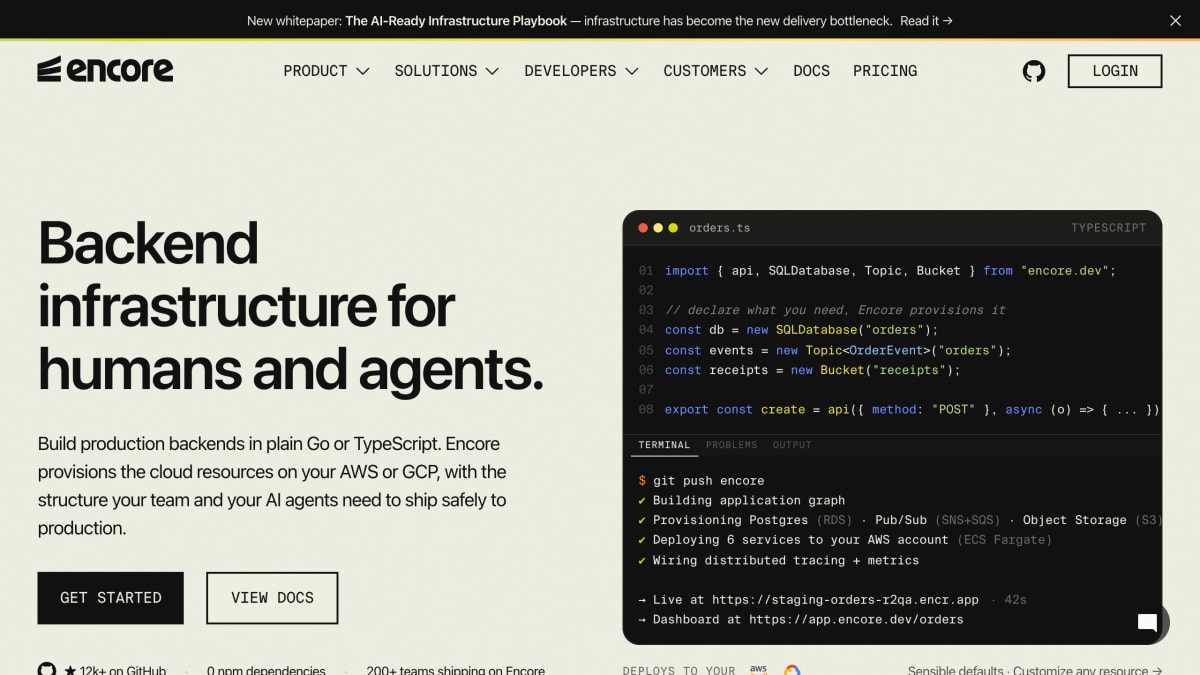Switch to the Problems tab
This screenshot has width=1200, height=675.
(731, 445)
